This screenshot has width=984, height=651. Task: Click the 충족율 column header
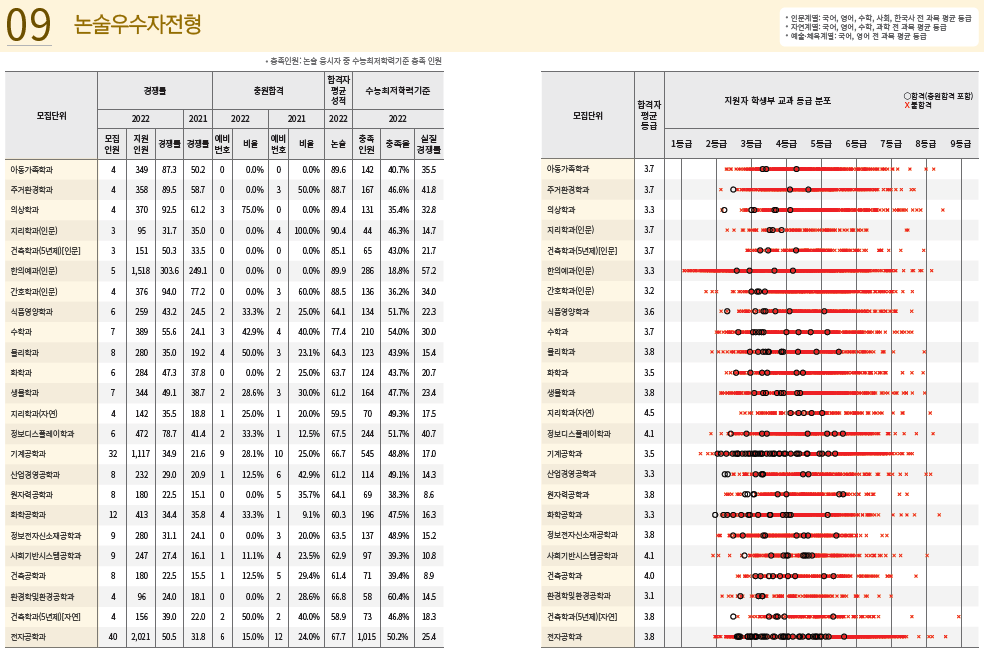[397, 144]
